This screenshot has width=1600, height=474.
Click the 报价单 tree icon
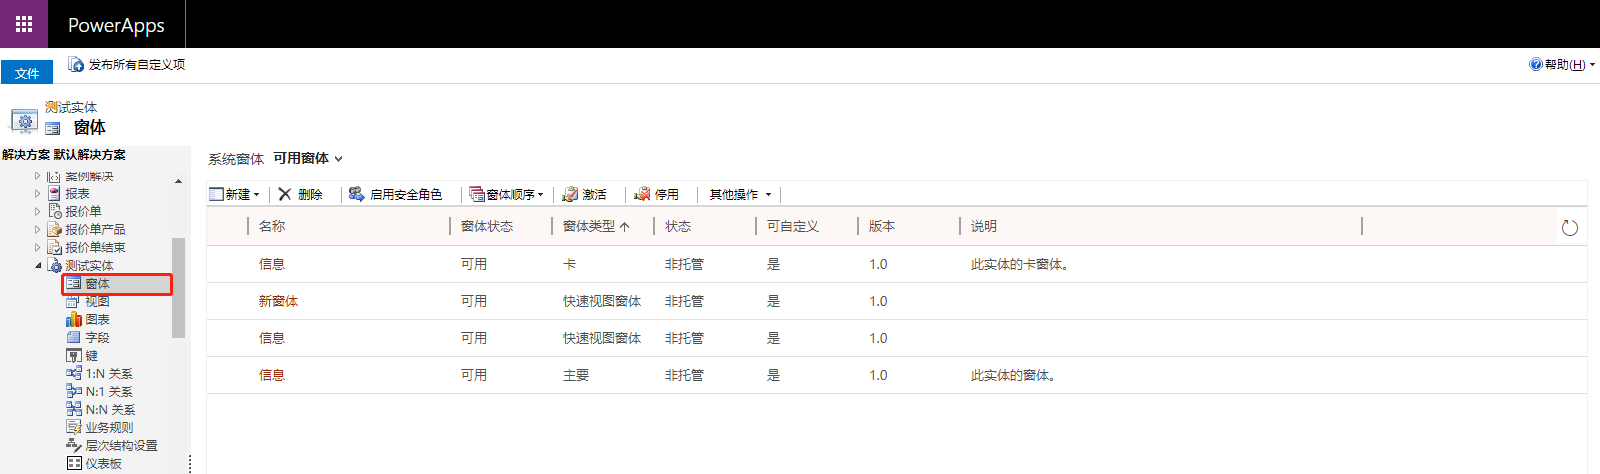point(55,211)
